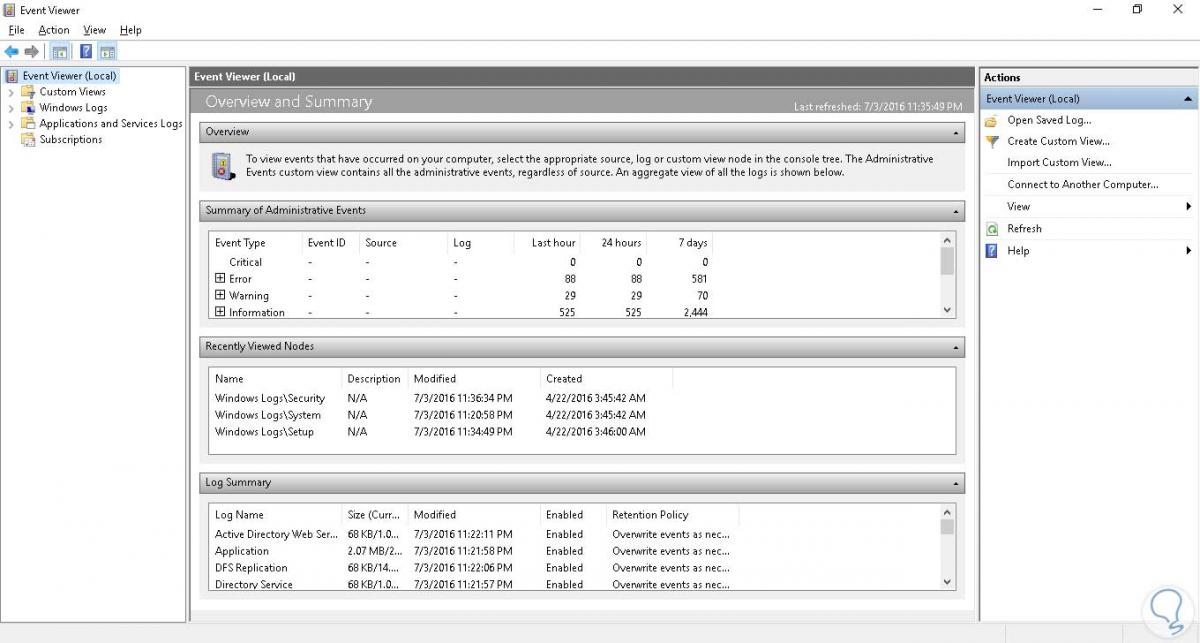Click the Size (Curr... column header

coord(375,515)
